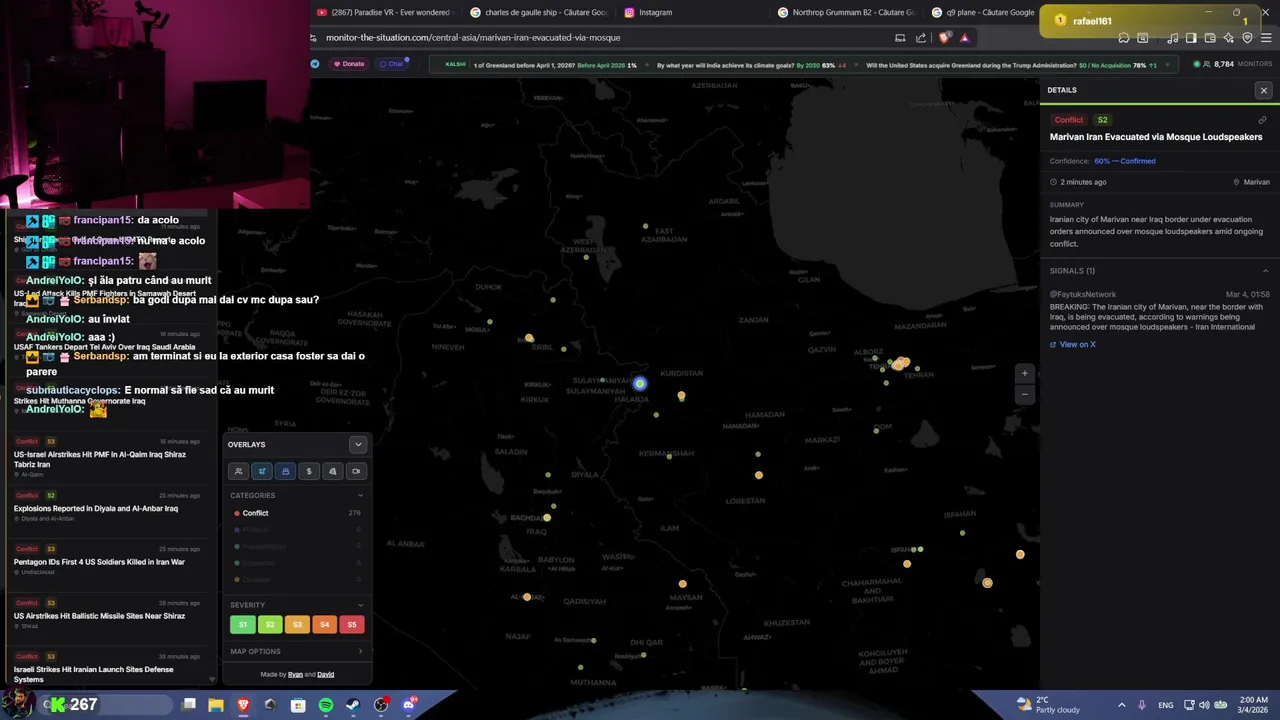Select the S3 severity swatch
This screenshot has width=1280, height=720.
coord(297,624)
